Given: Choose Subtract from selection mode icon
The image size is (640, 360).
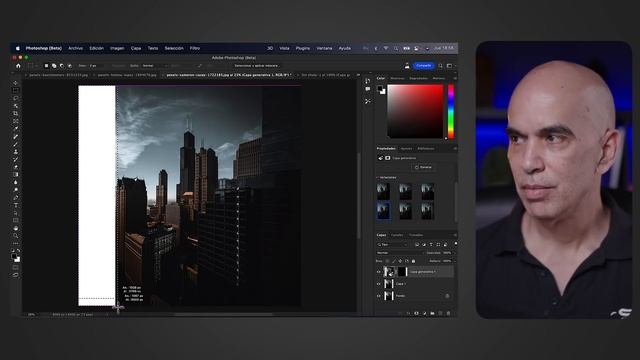Looking at the screenshot, I should [62, 66].
